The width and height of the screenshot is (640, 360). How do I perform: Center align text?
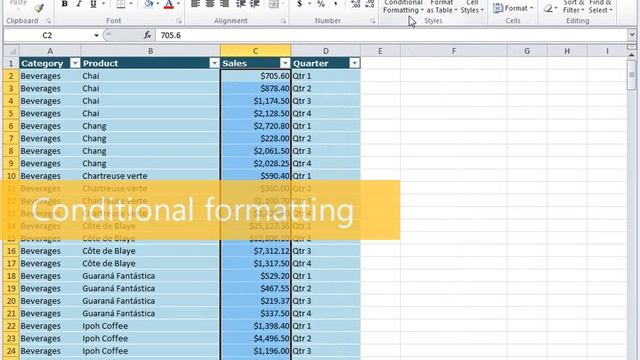(x=210, y=4)
